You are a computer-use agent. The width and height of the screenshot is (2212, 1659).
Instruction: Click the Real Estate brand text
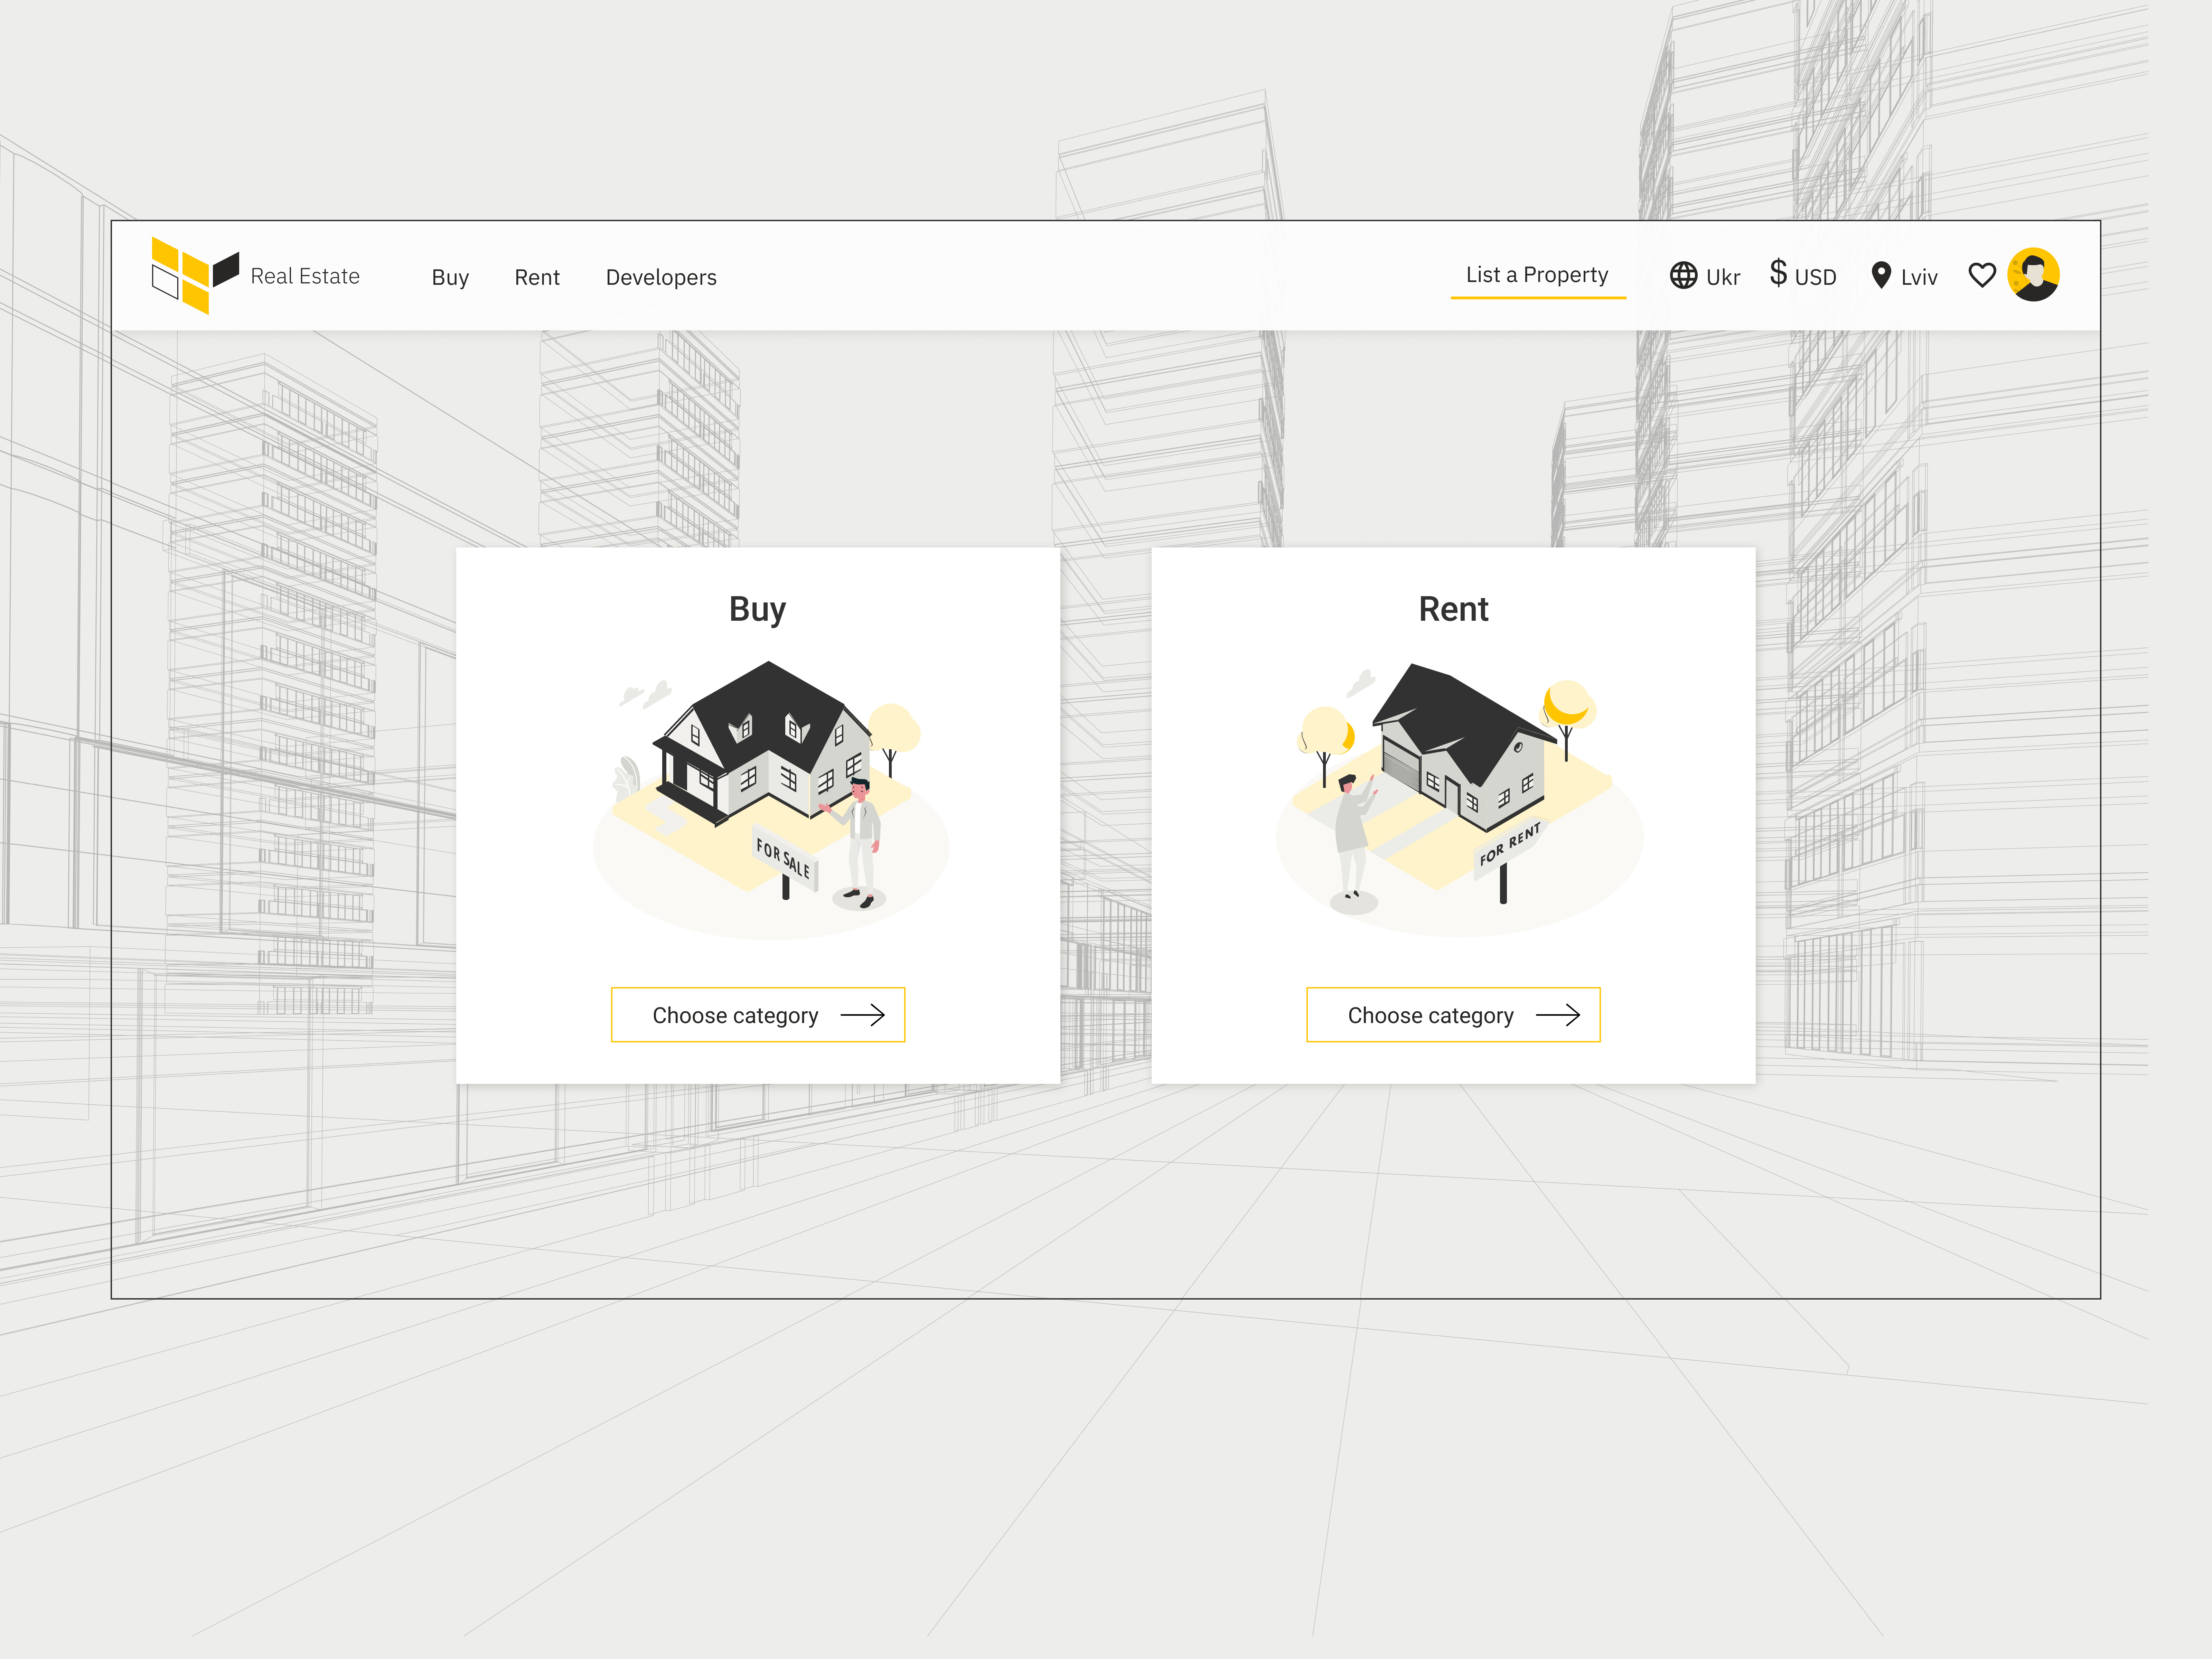pos(305,276)
